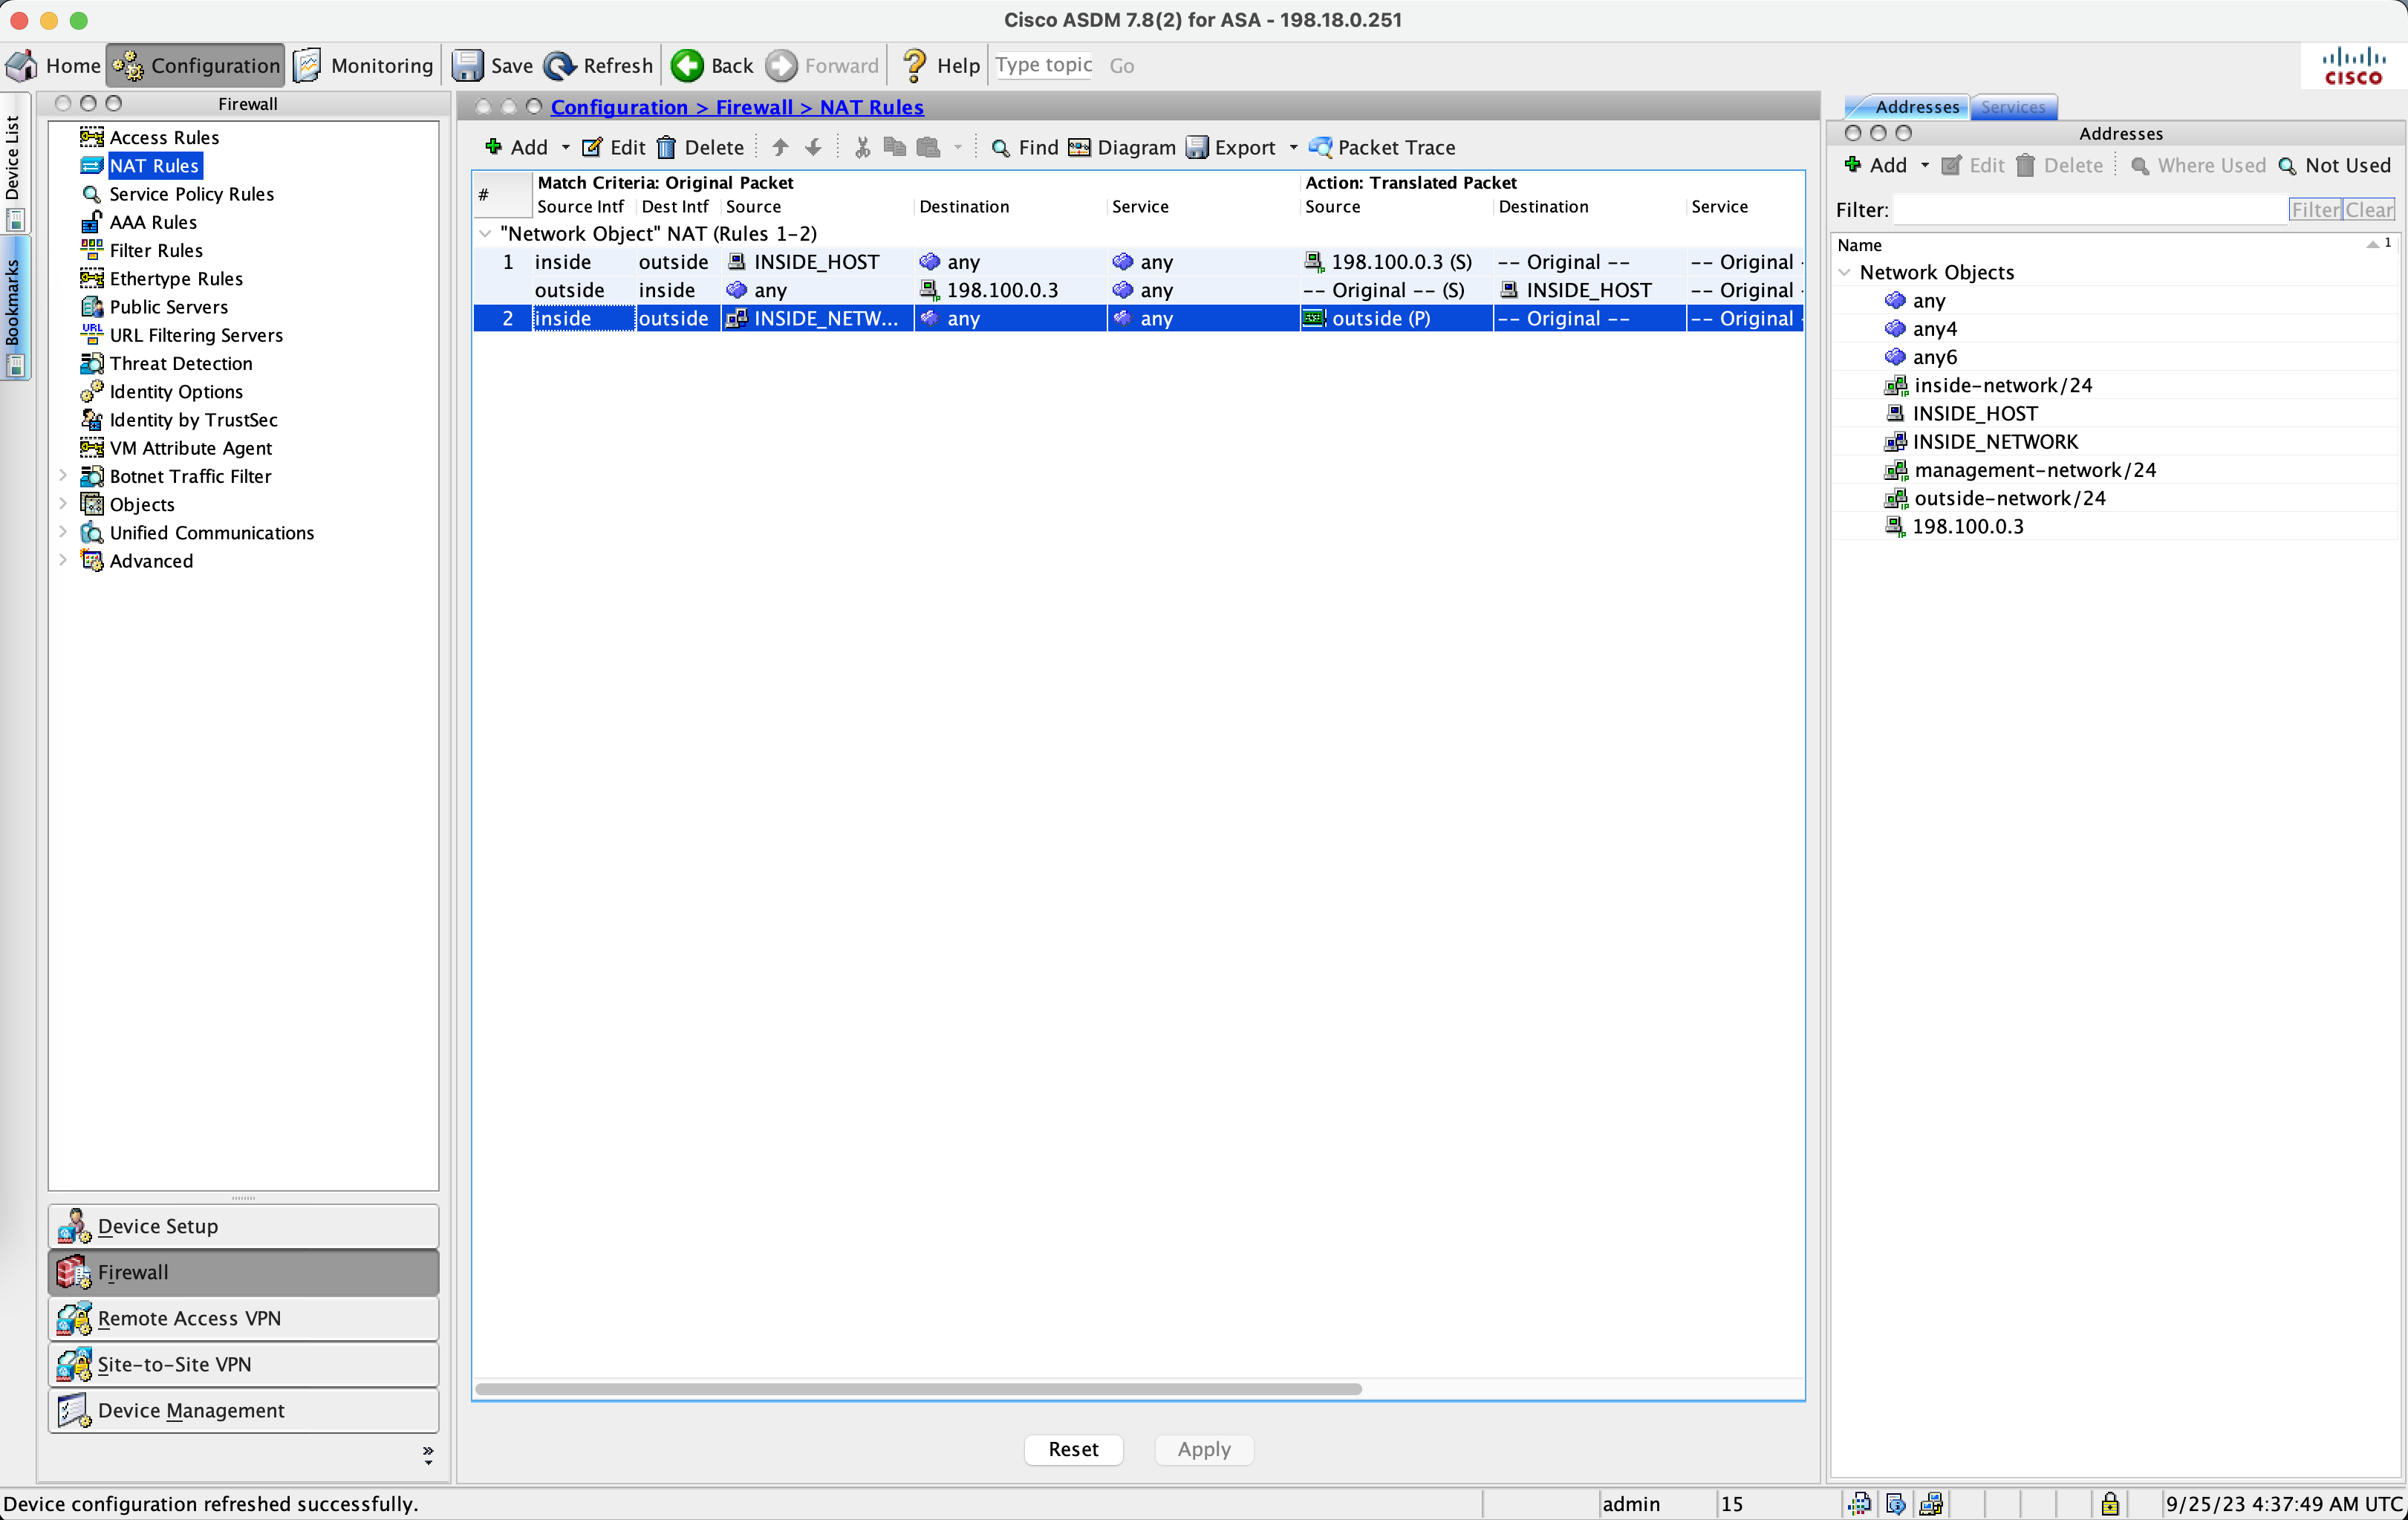Move selected rule up with arrow icon

point(780,147)
